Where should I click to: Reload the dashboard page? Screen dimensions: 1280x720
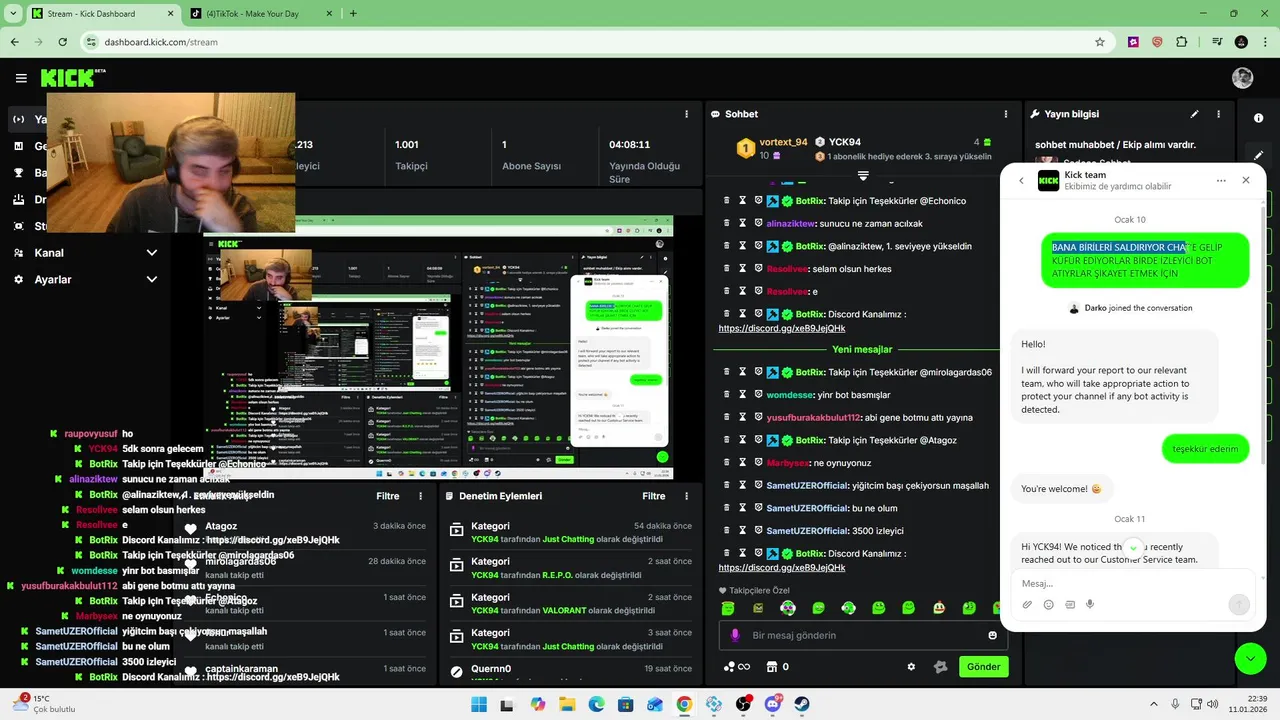click(63, 42)
